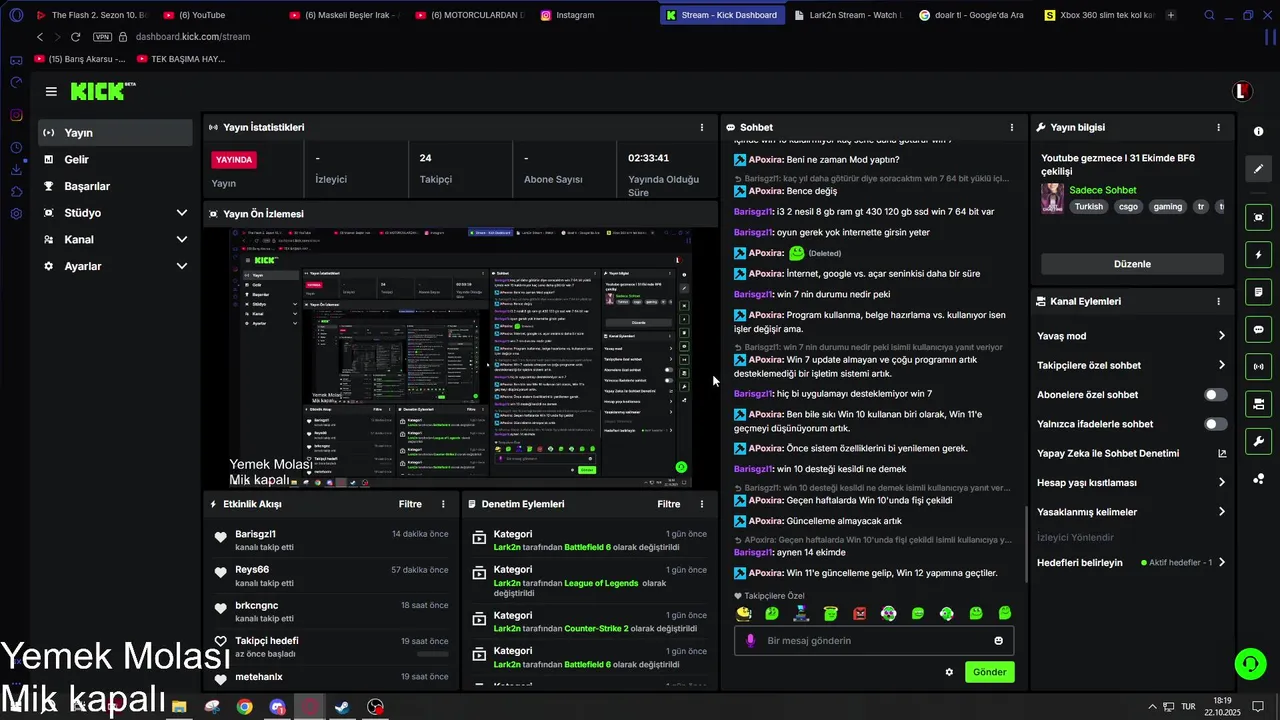Viewport: 1280px width, 720px height.
Task: Open a new browser tab with plus button
Action: pyautogui.click(x=1171, y=15)
